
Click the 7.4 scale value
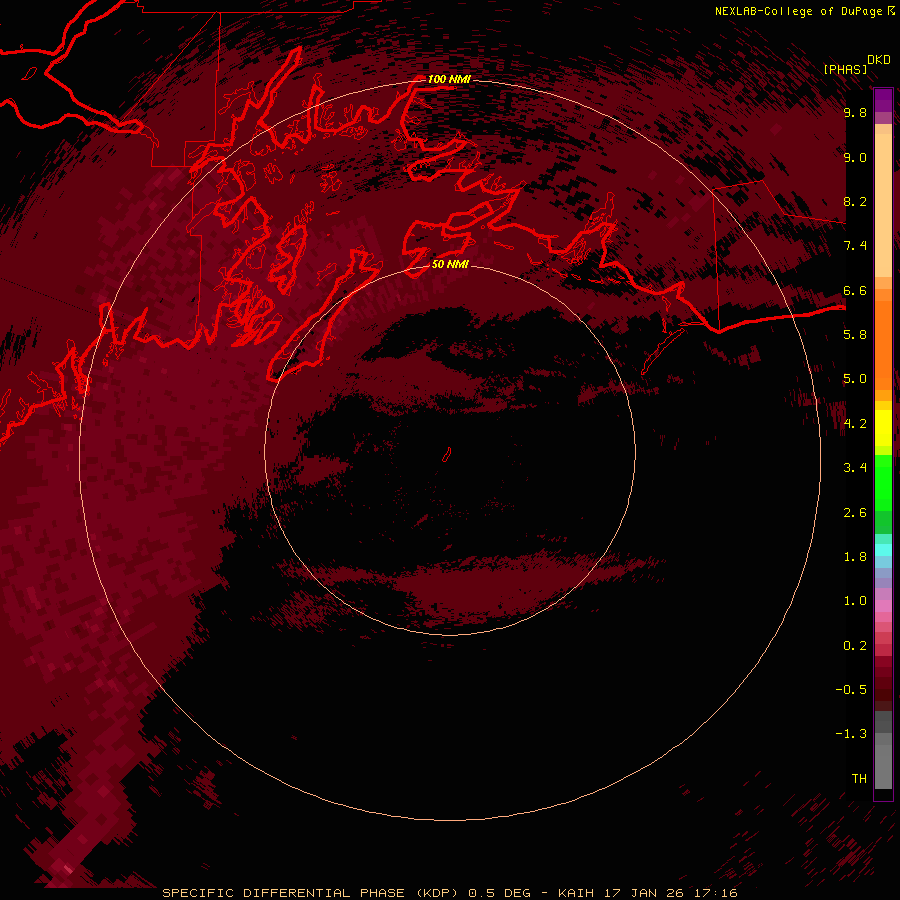(855, 246)
